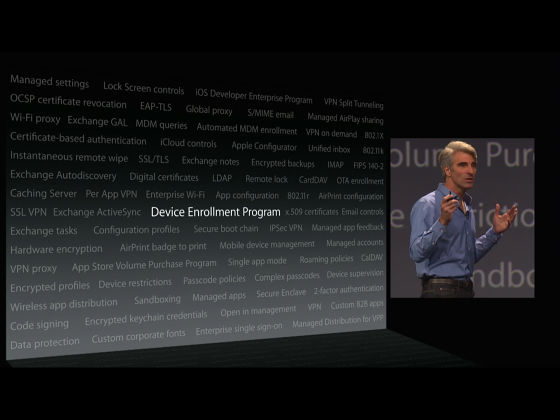
Task: Click the 'SSL VPN' text
Action: [28, 212]
